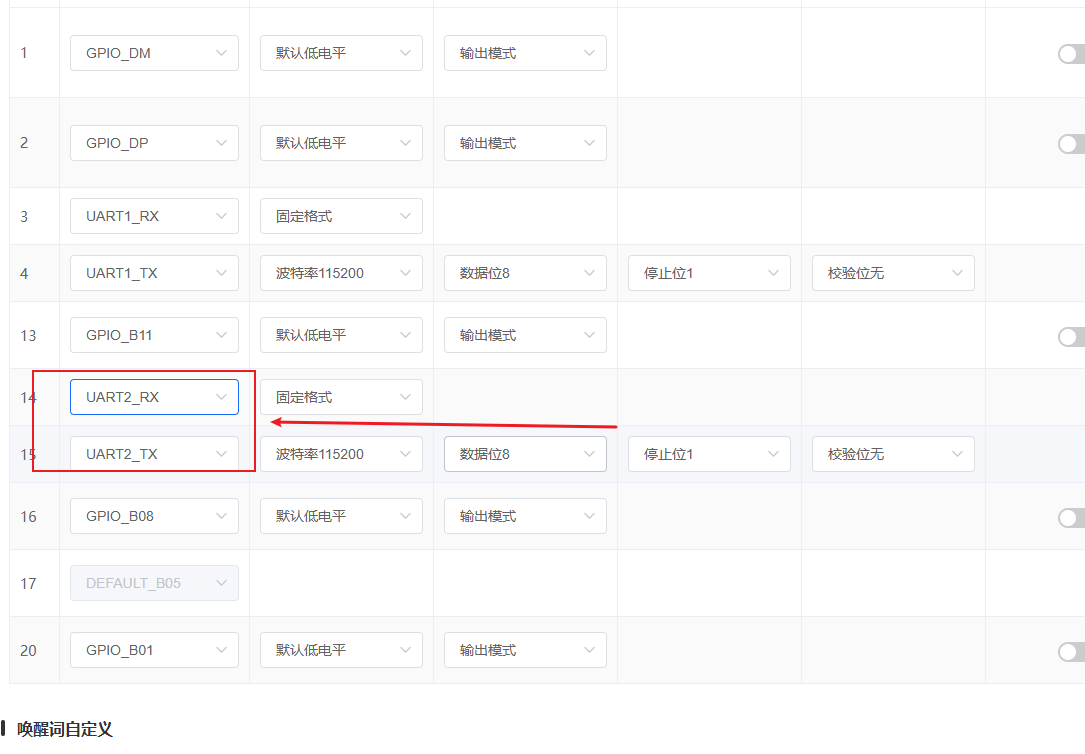Open the highlighted UART2_RX pin dropdown
Viewport: 1085px width, 754px height.
point(153,396)
